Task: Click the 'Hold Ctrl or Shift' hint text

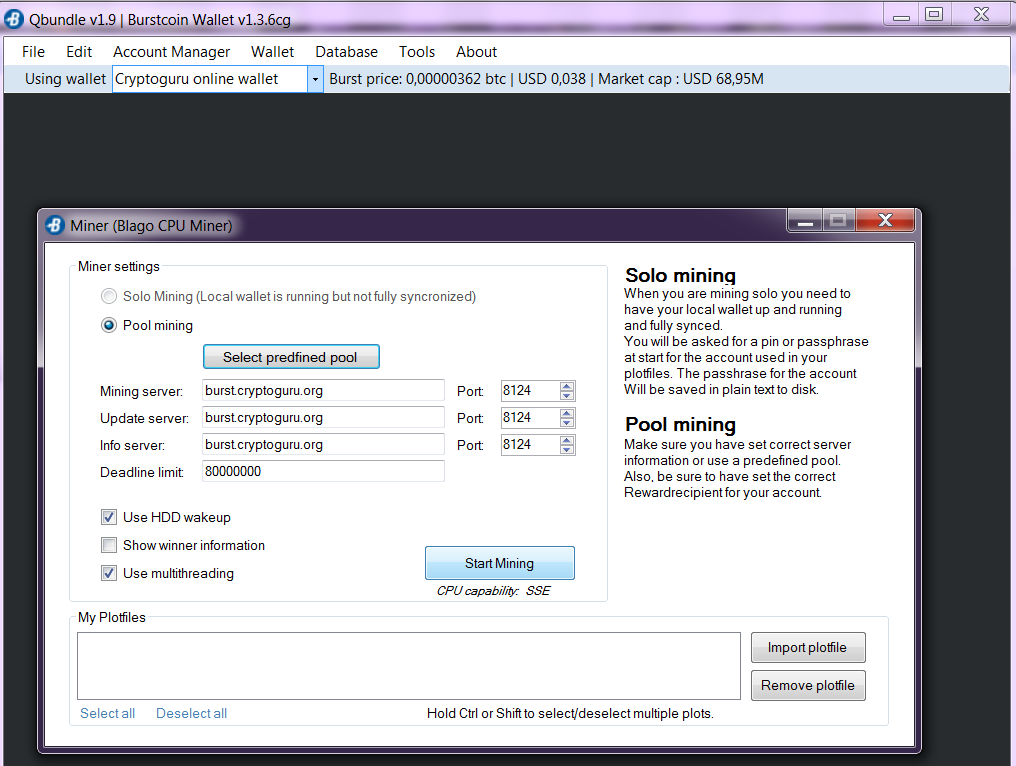Action: coord(570,714)
